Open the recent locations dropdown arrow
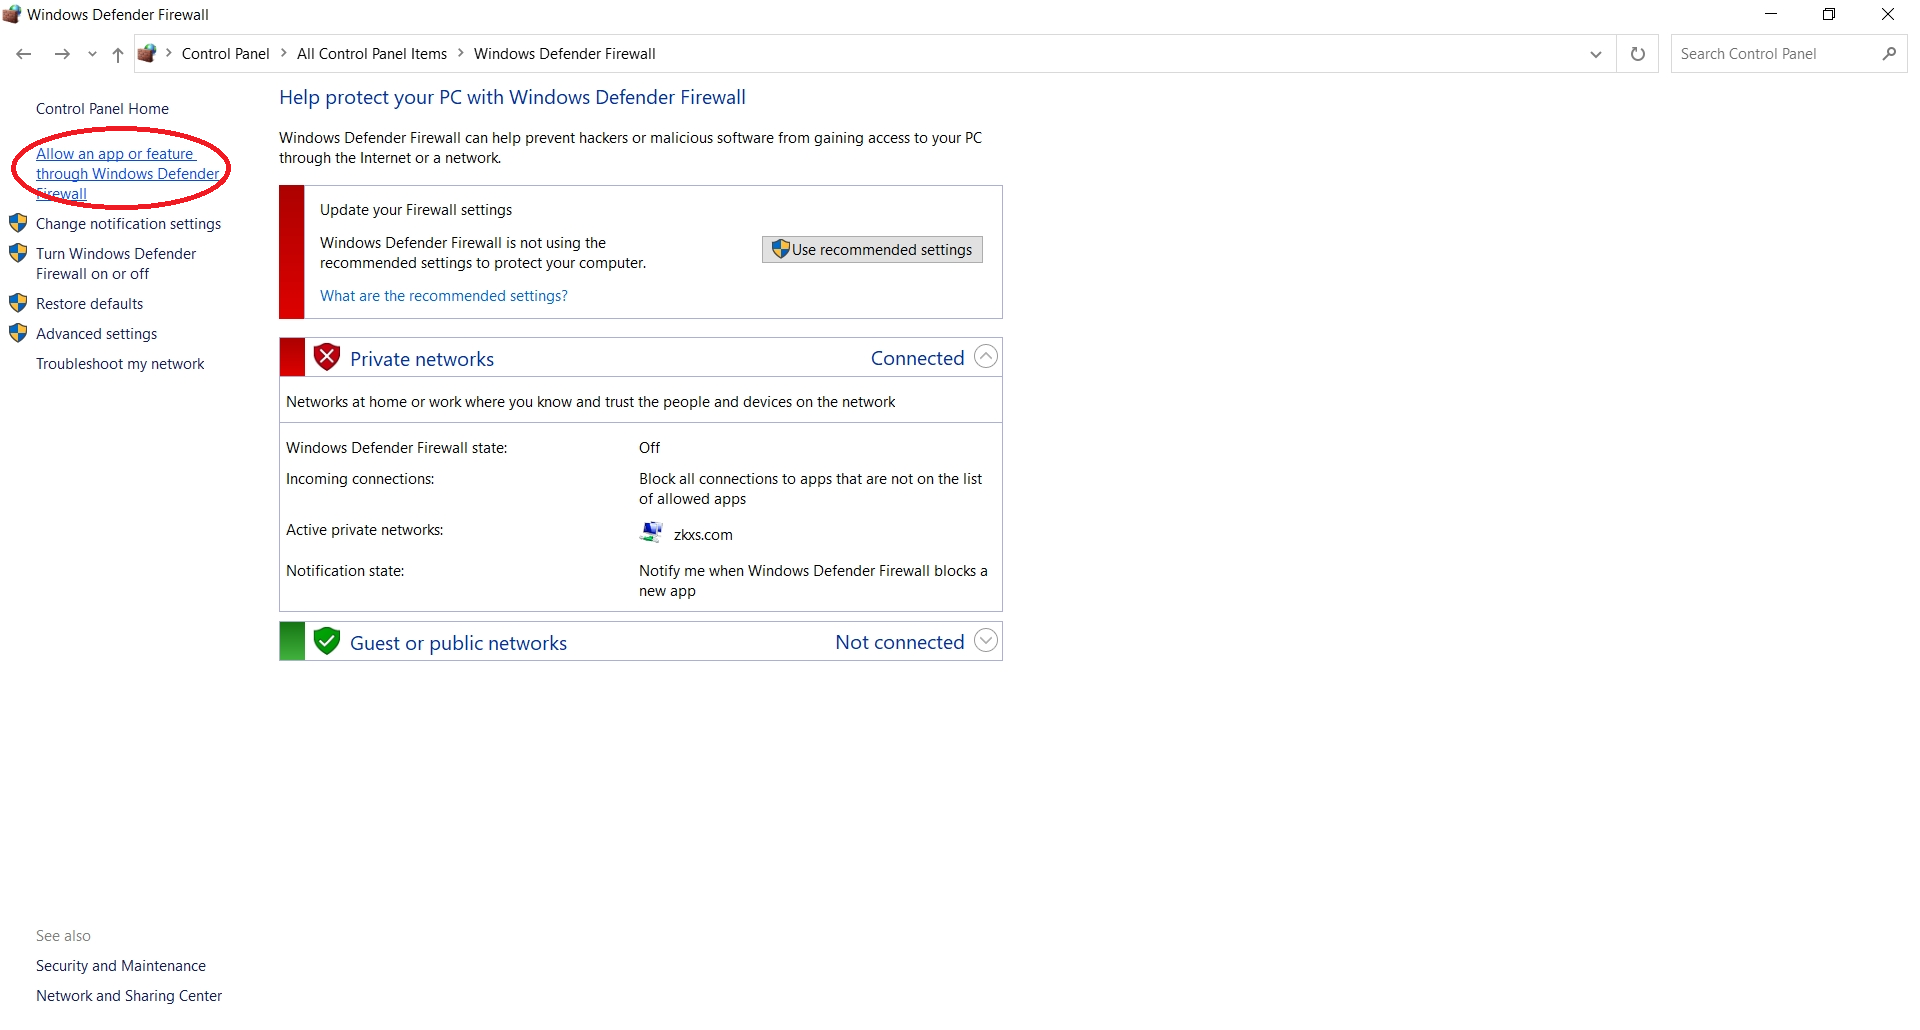 pyautogui.click(x=92, y=54)
